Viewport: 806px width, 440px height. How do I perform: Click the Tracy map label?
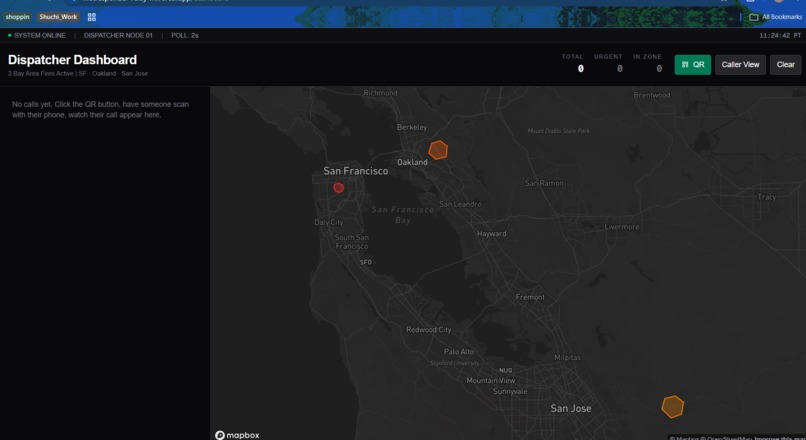[x=766, y=197]
